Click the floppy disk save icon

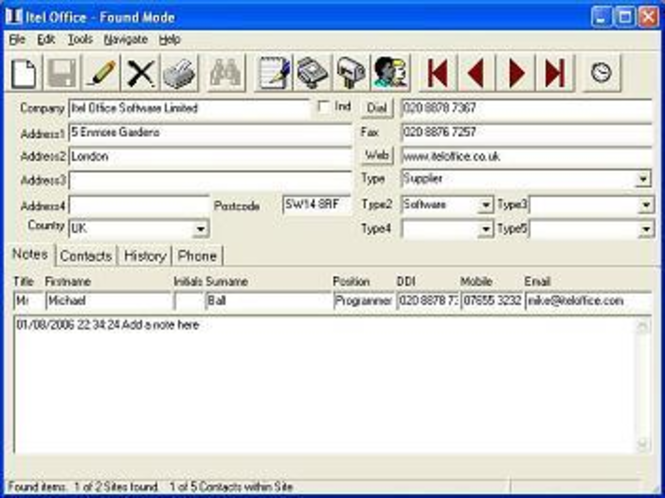62,73
